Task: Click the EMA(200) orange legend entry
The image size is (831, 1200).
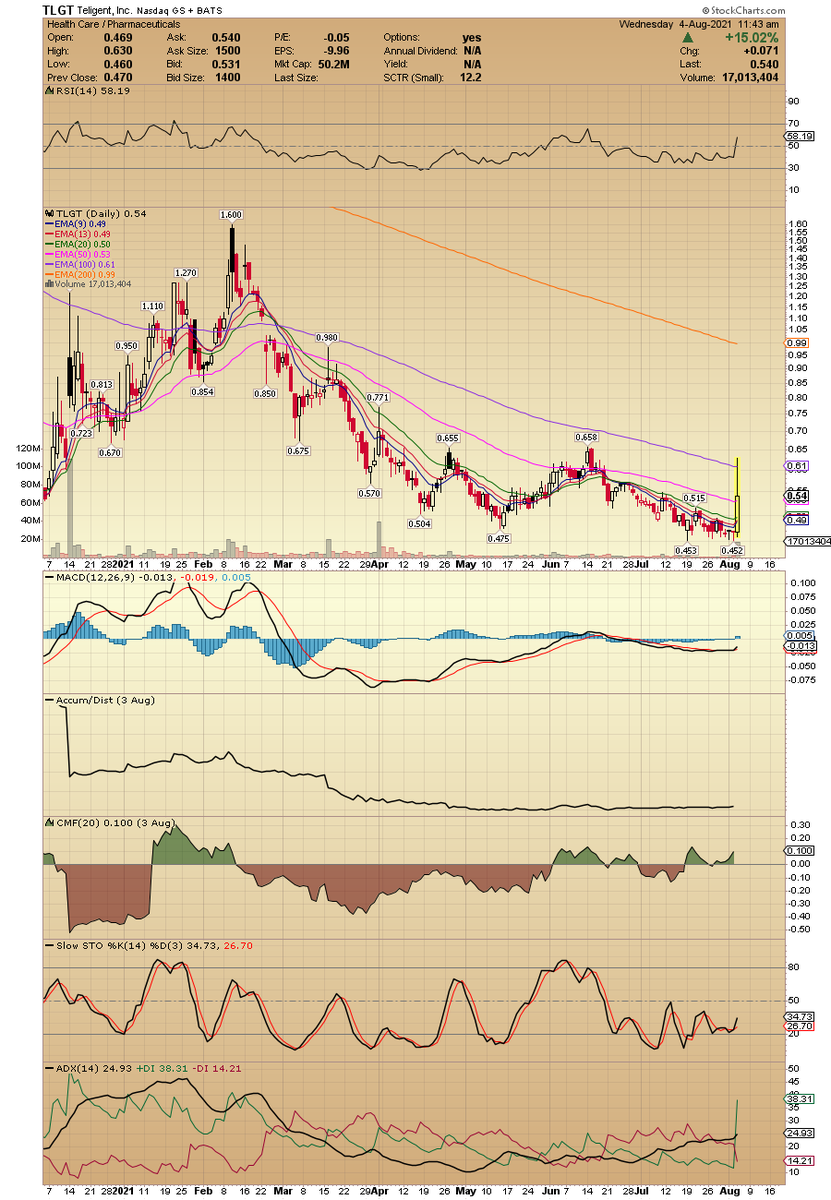Action: pyautogui.click(x=78, y=274)
